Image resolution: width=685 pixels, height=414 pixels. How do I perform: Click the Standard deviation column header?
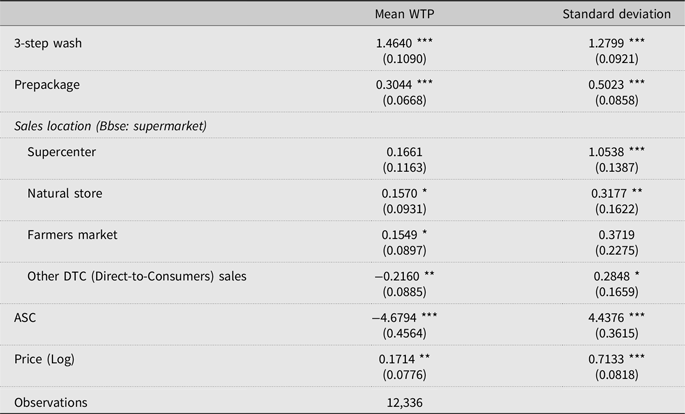click(x=616, y=14)
